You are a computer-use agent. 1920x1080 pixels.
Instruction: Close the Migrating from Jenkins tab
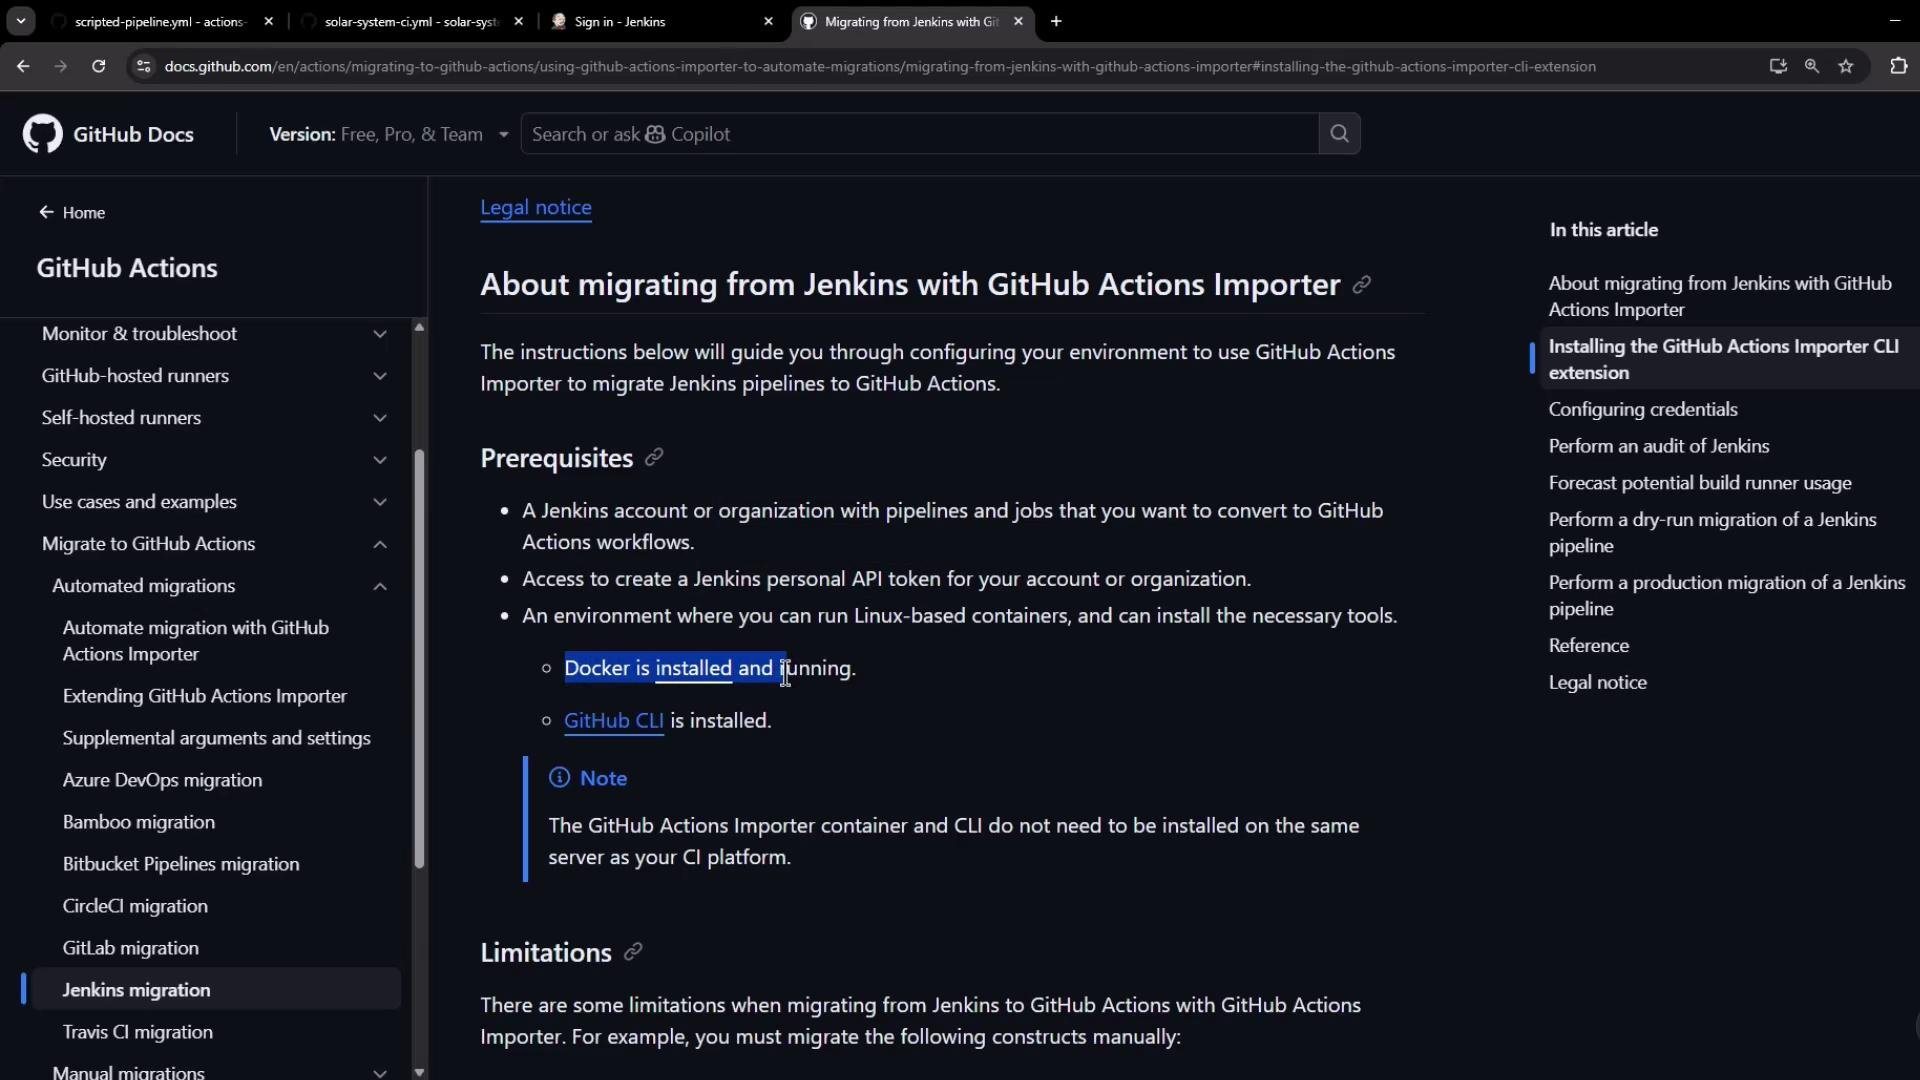(x=1018, y=21)
